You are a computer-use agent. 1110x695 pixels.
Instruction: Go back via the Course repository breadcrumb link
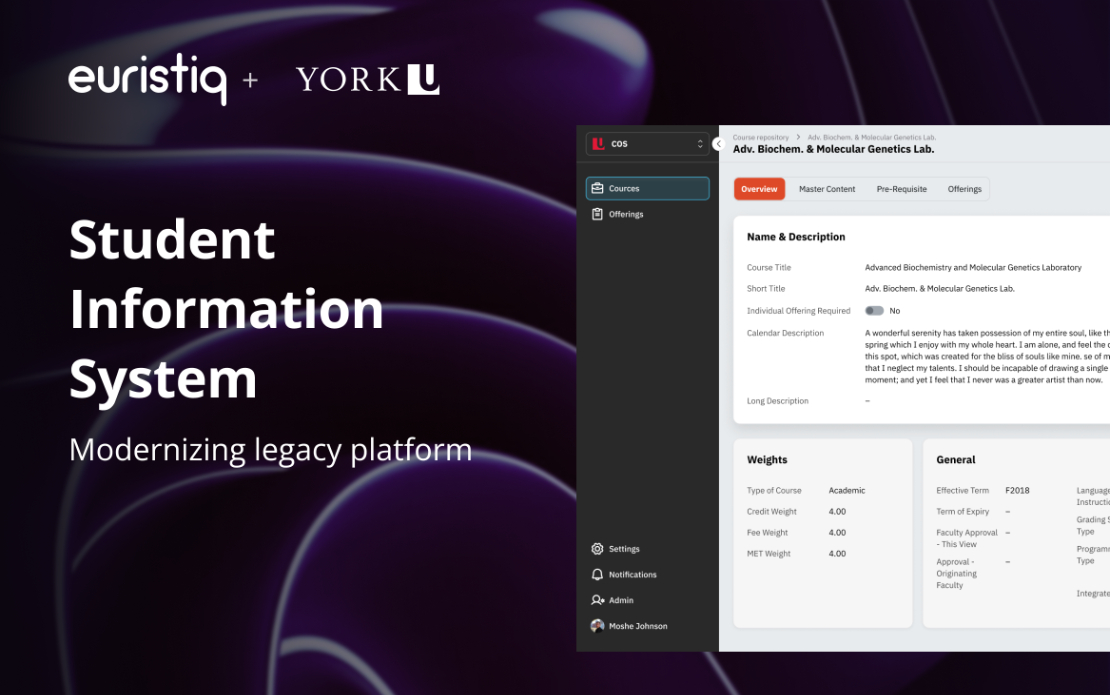[760, 137]
